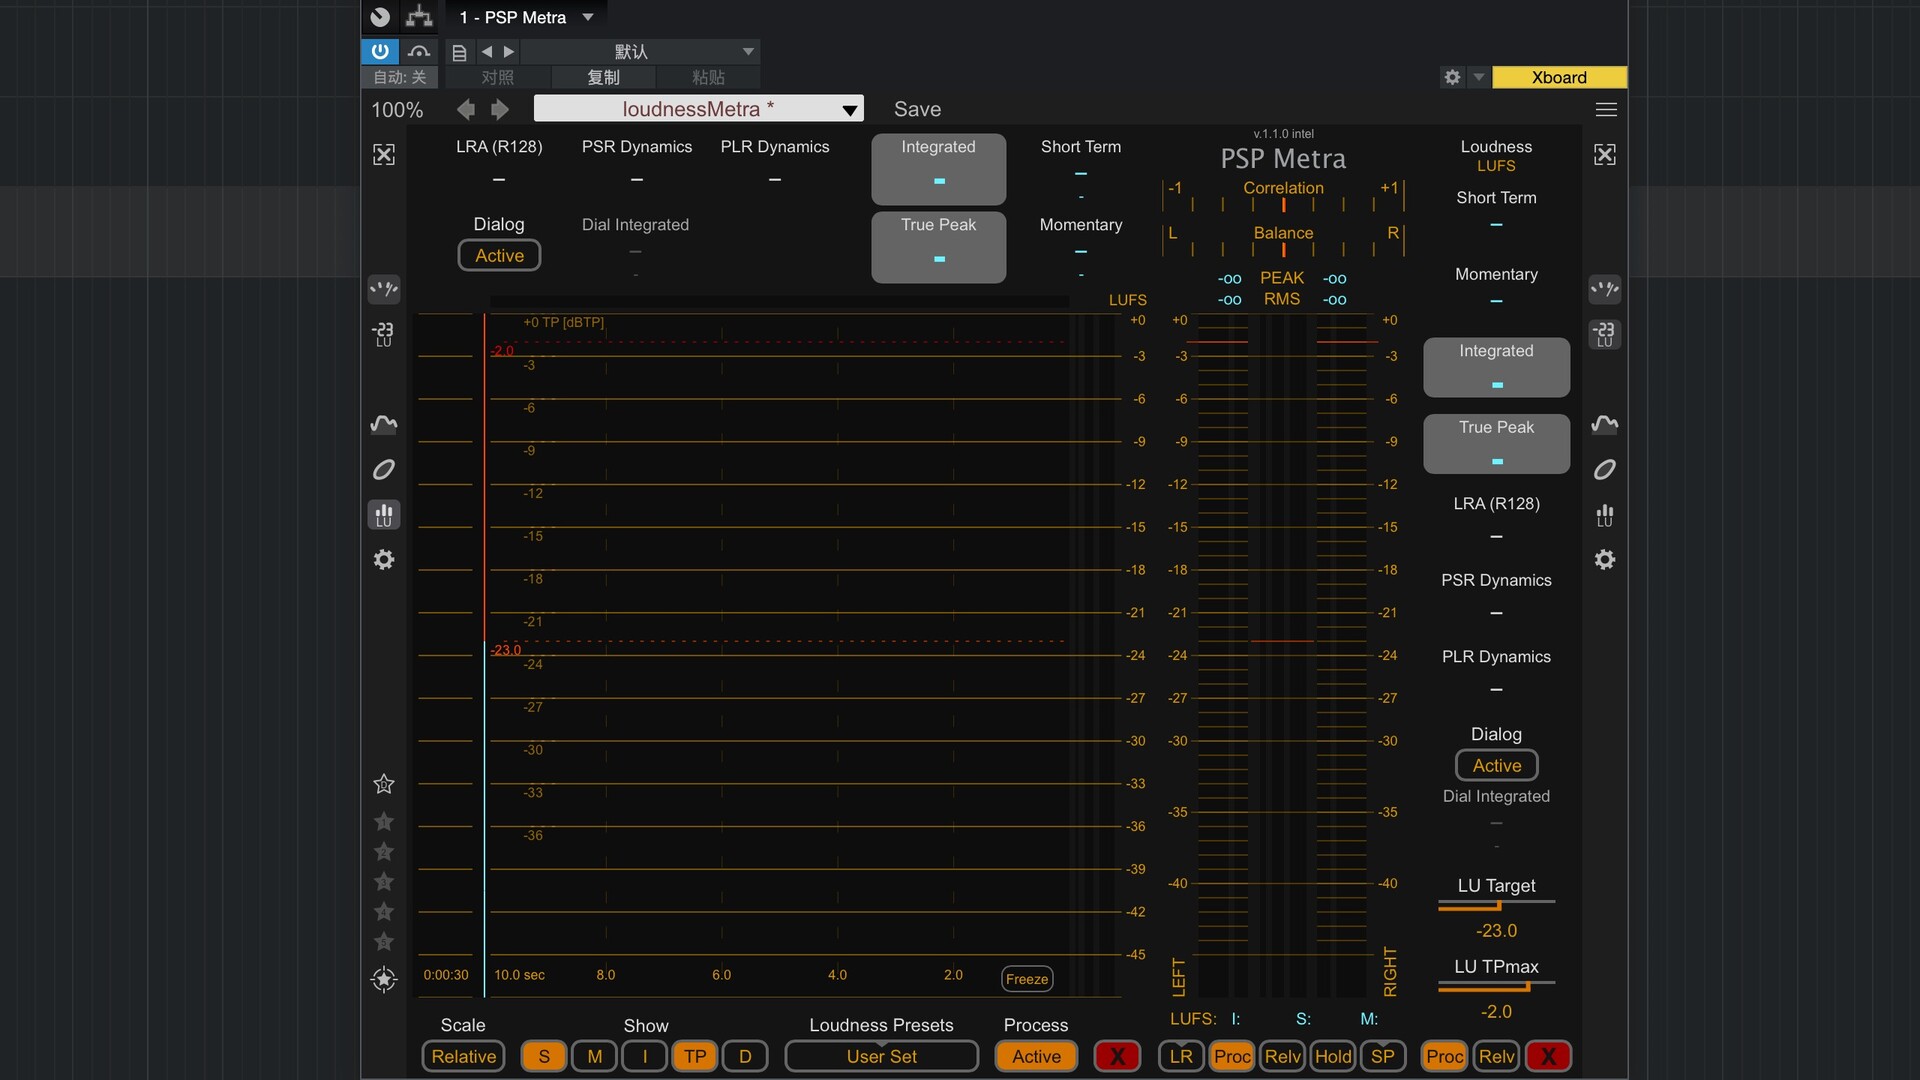
Task: Toggle the plugin power bypass button
Action: click(380, 51)
